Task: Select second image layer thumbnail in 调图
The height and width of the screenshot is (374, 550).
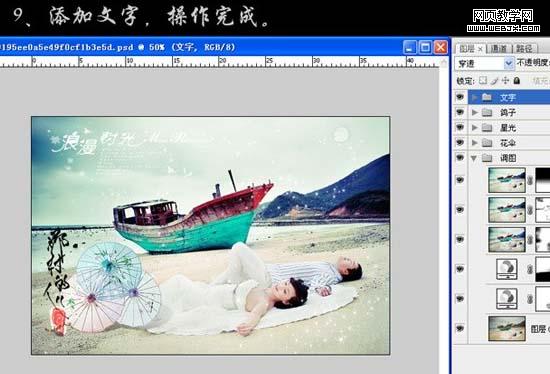Action: pos(507,210)
